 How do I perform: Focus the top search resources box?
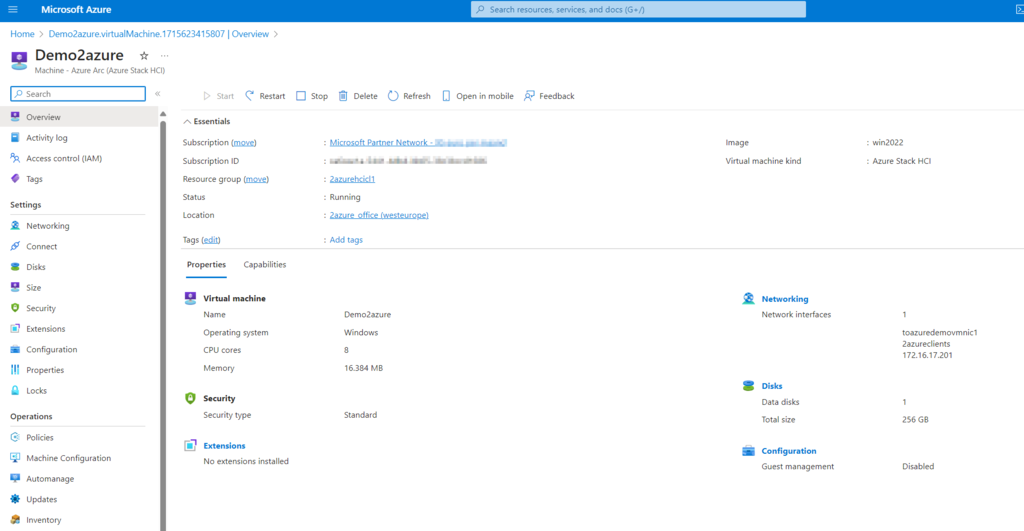click(638, 9)
